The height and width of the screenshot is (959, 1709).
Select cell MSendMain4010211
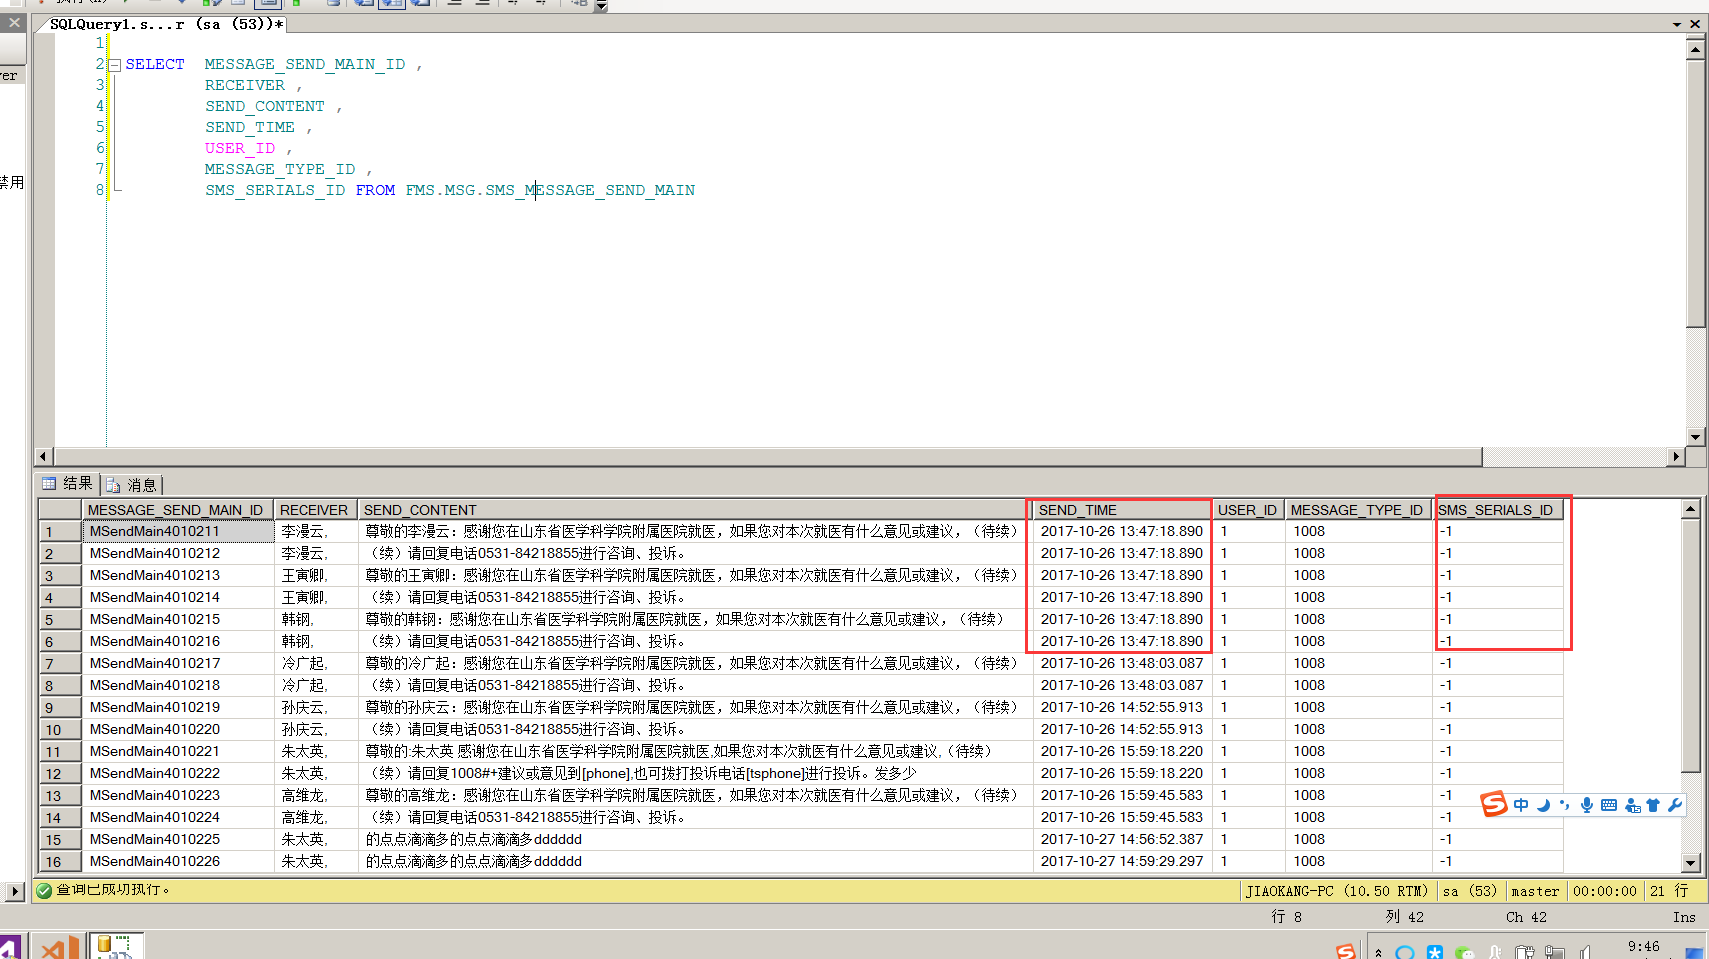pyautogui.click(x=178, y=532)
